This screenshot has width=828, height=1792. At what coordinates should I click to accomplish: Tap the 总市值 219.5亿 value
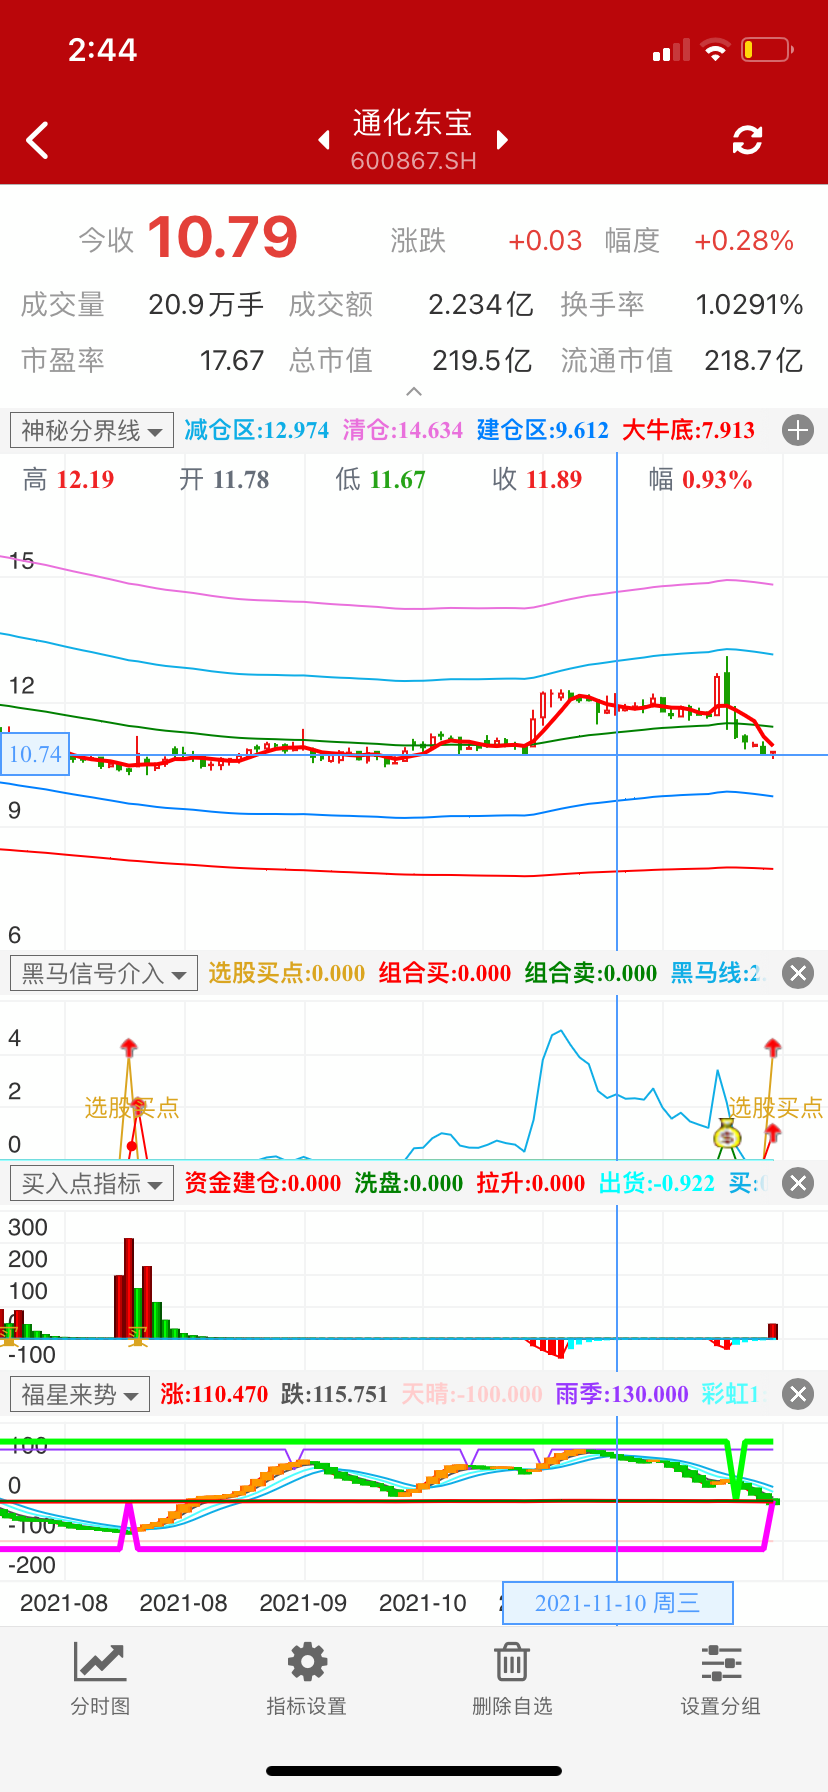point(481,360)
